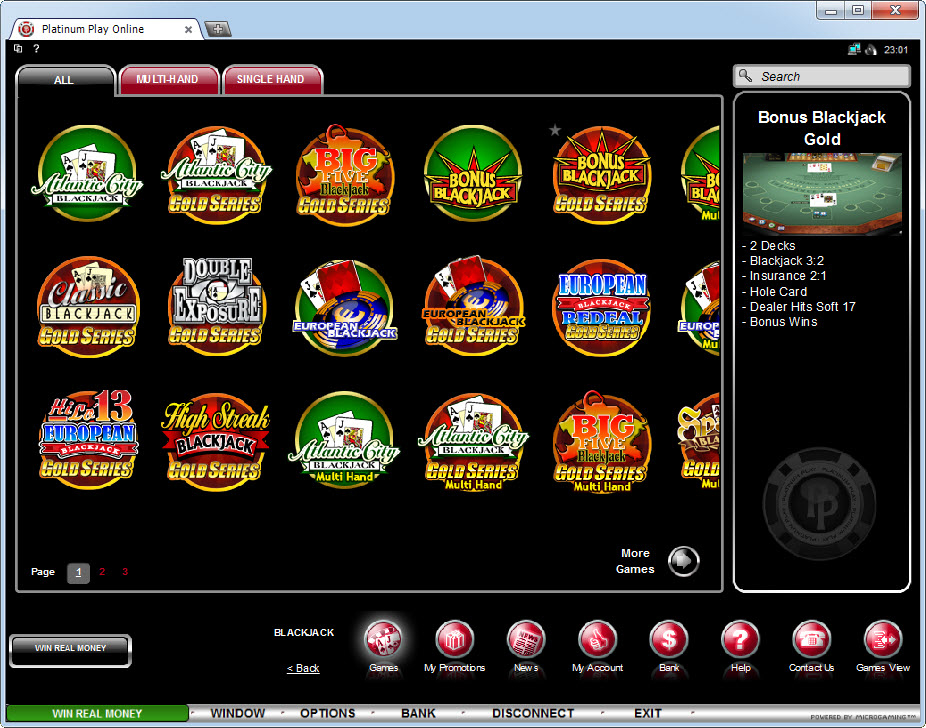Click the Games navigation icon
The image size is (926, 728).
click(x=383, y=640)
